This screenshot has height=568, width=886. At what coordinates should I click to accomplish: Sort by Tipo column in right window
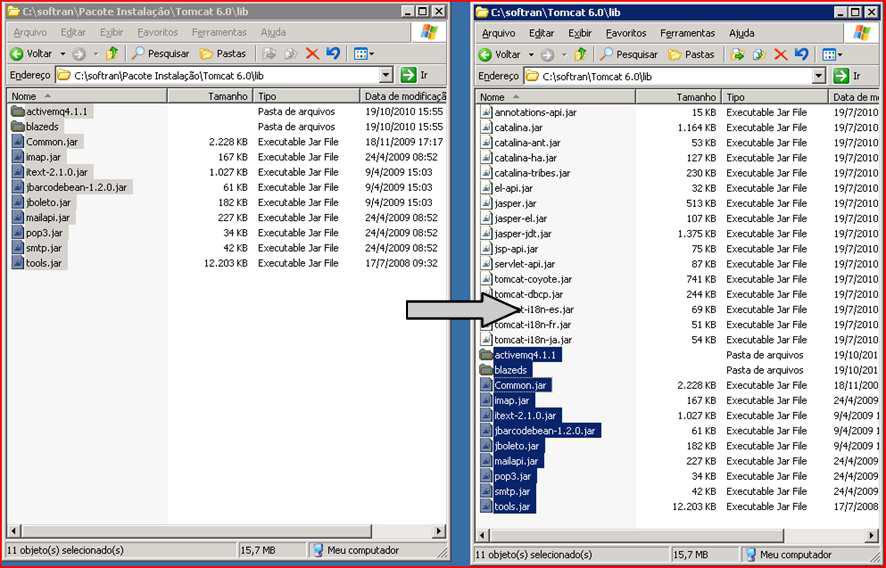[774, 97]
